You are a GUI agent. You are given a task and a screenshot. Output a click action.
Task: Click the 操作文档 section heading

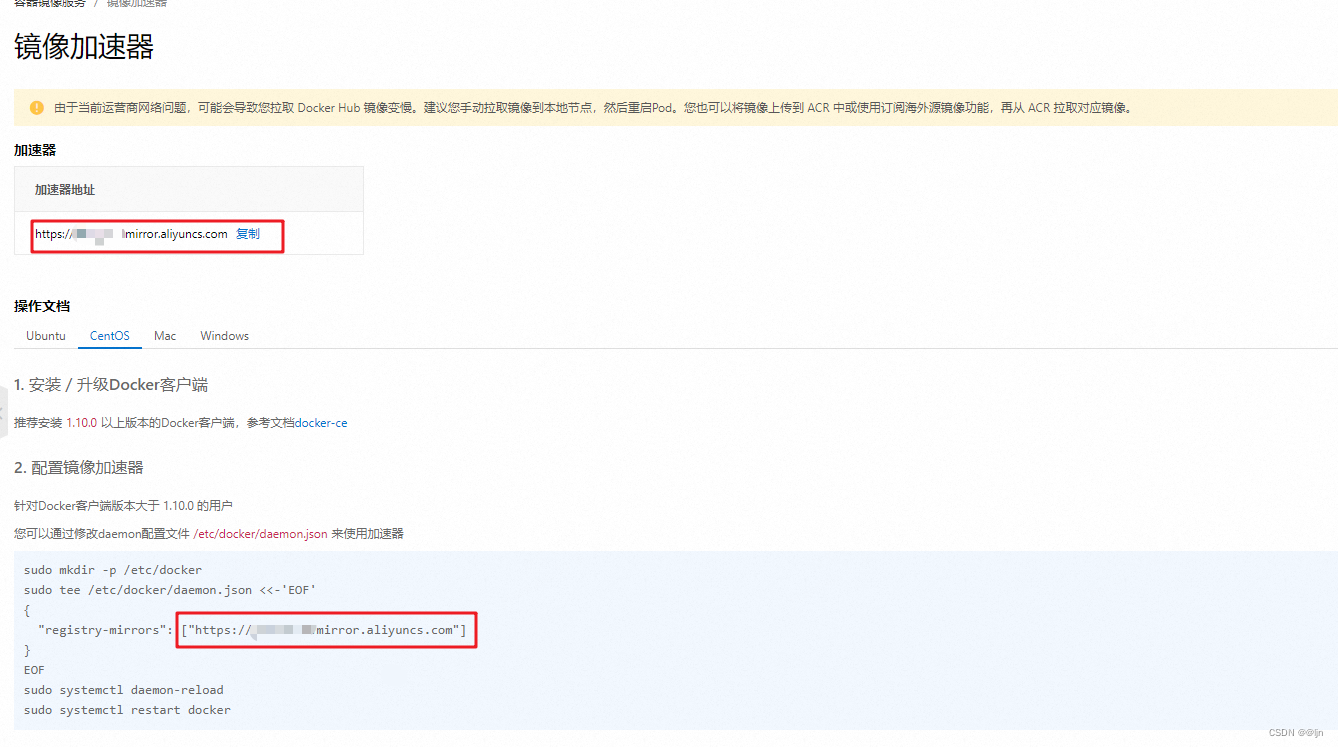tap(42, 306)
